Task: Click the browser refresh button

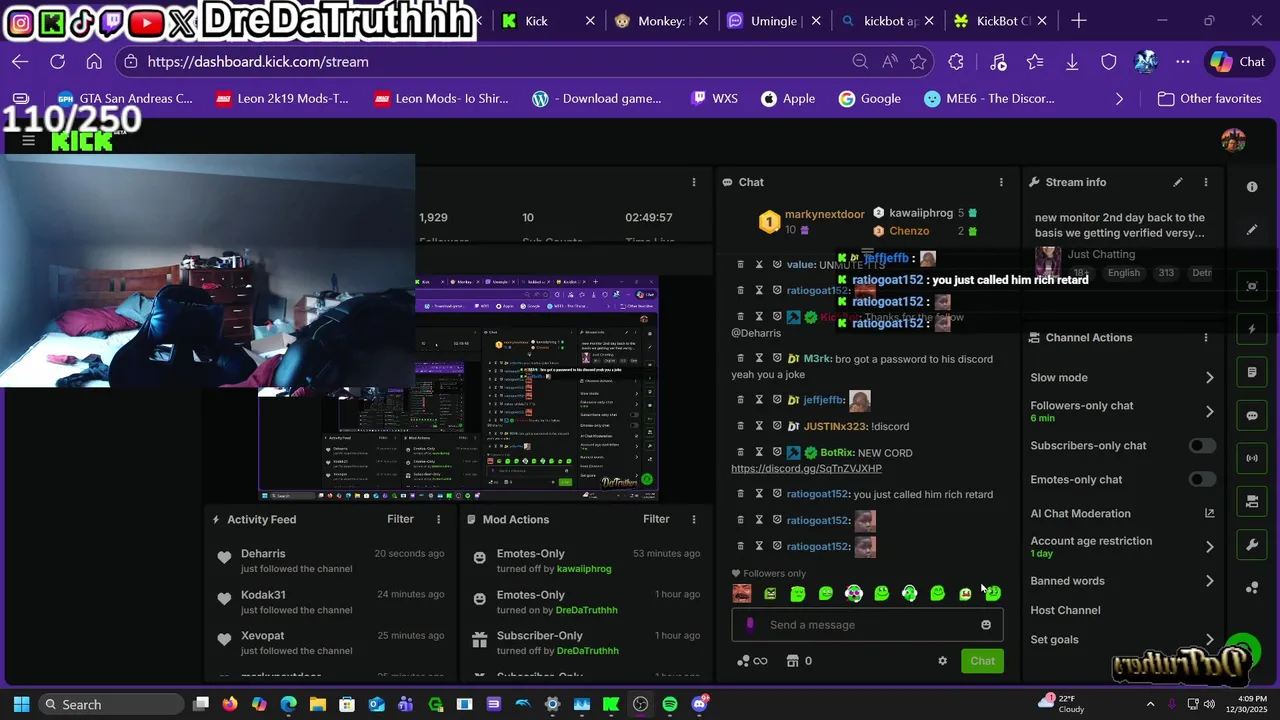Action: tap(57, 61)
